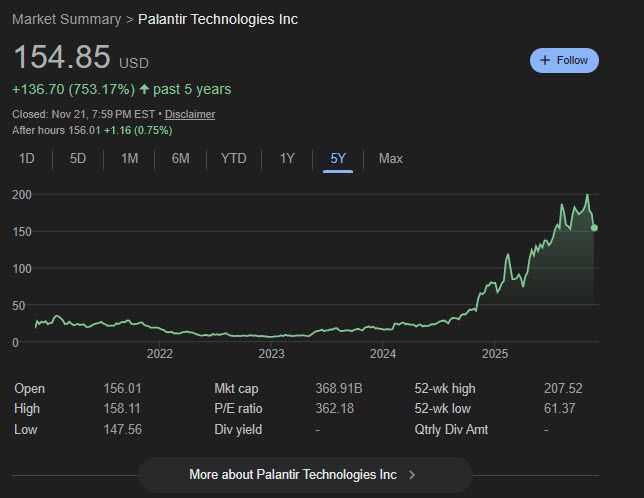Click the green up arrow icon
The image size is (644, 498).
[144, 89]
